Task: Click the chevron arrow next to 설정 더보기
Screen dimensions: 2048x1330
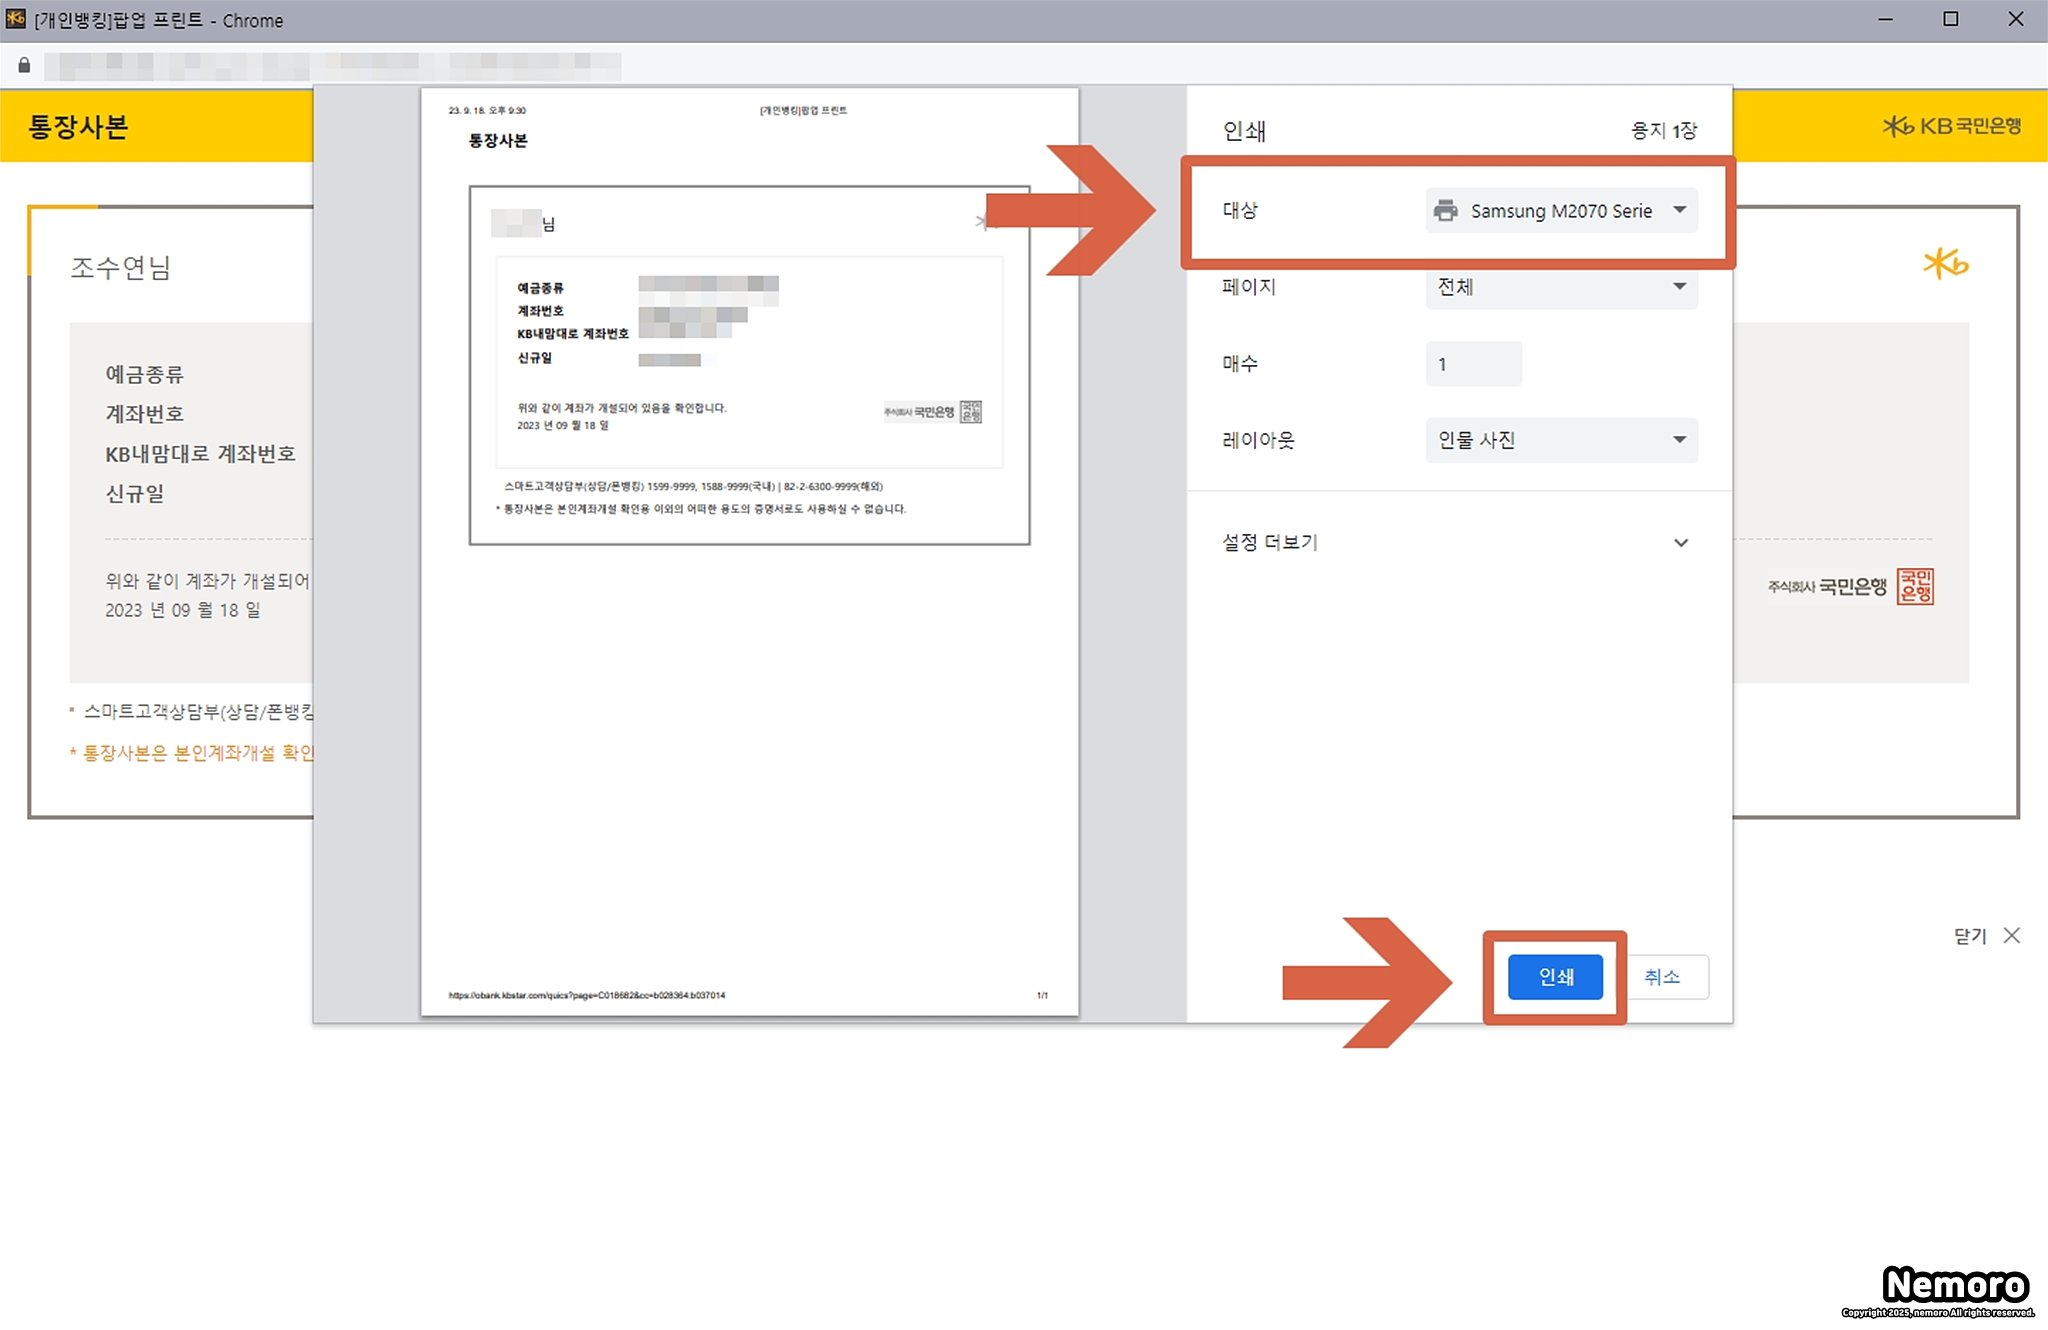Action: point(1681,543)
